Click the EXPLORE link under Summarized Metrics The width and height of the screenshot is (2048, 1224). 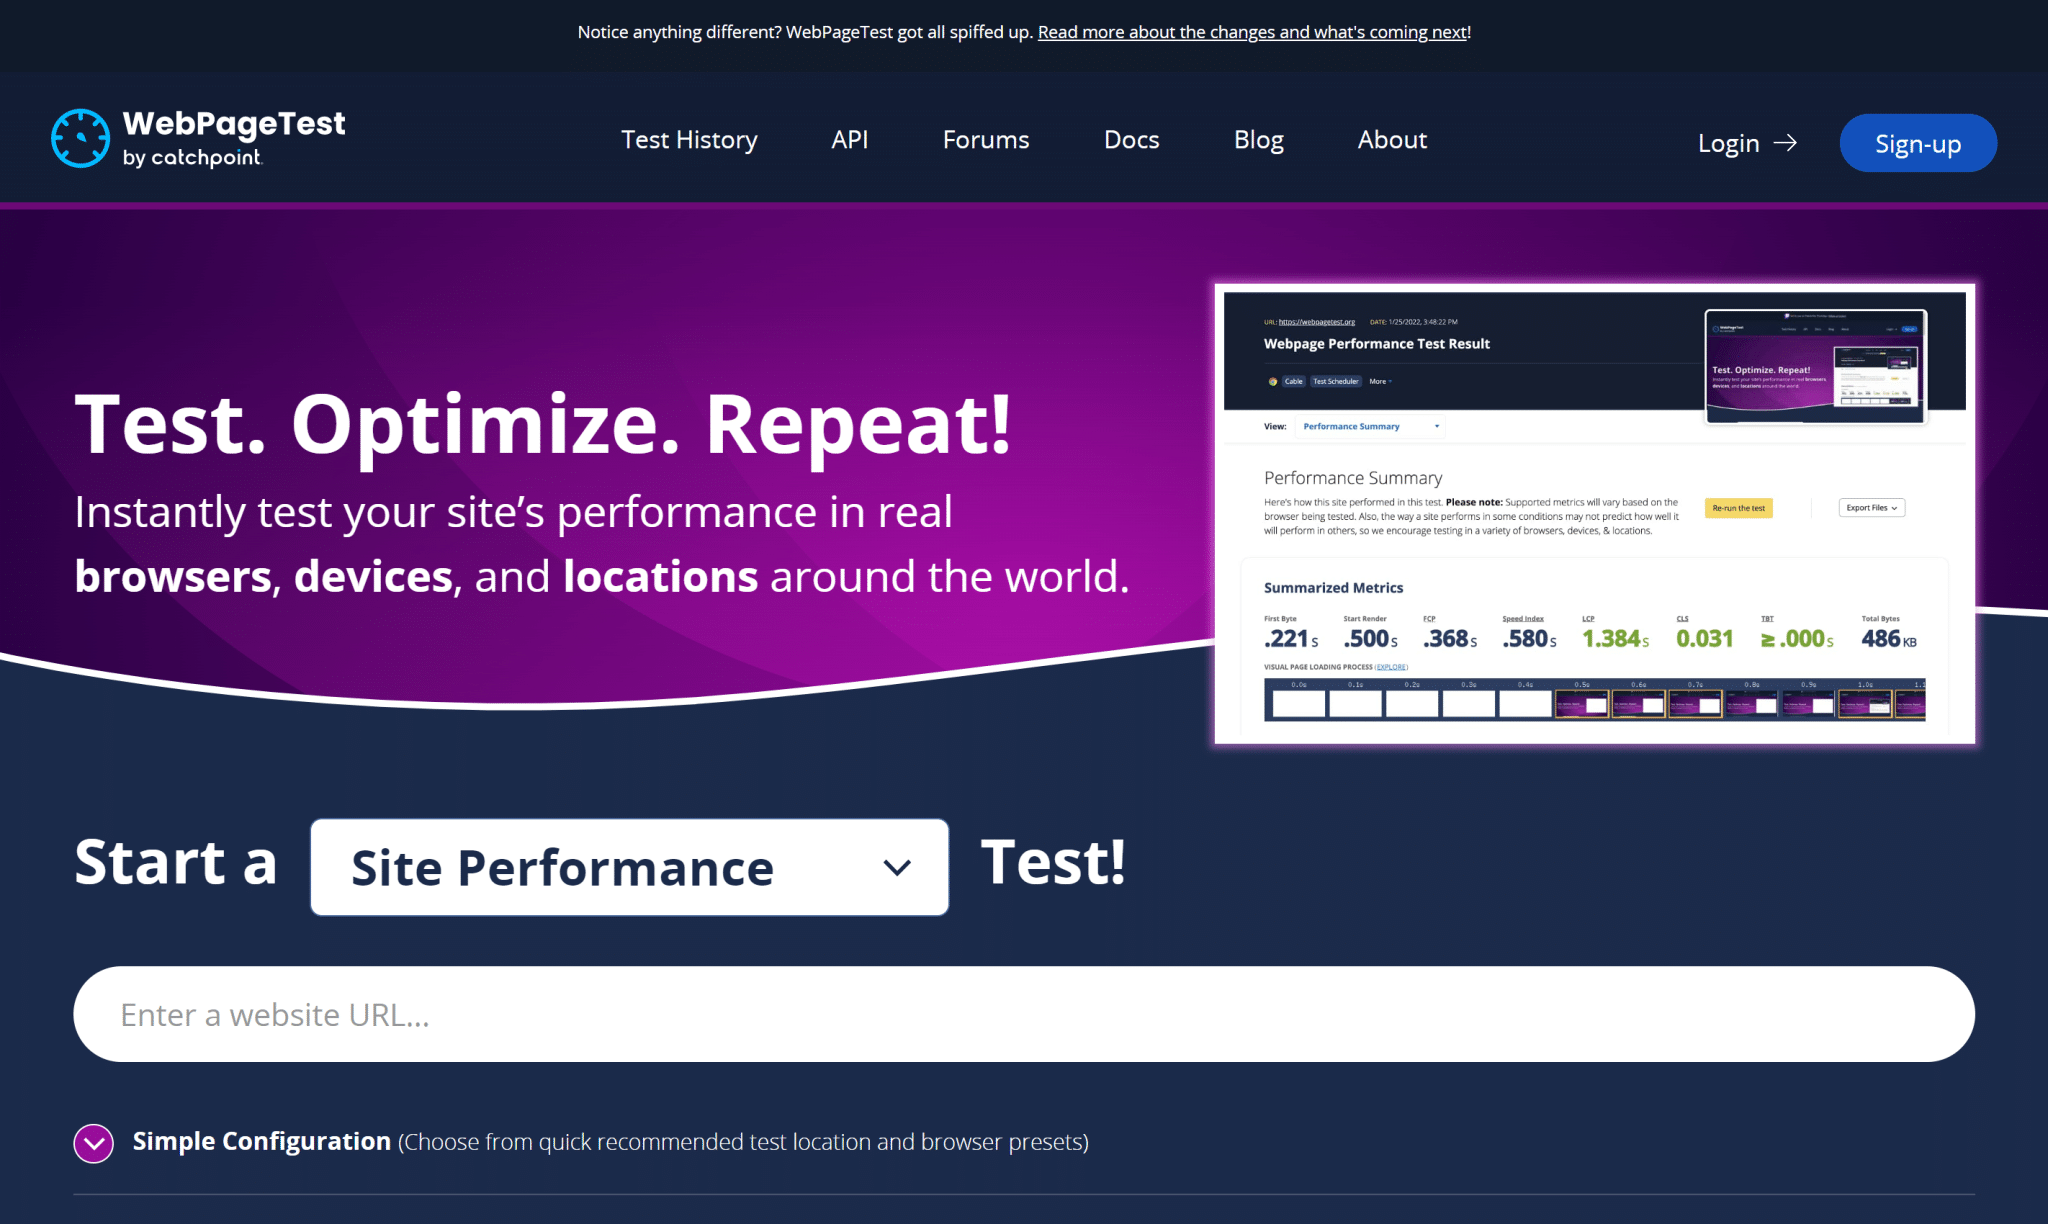pos(1391,666)
